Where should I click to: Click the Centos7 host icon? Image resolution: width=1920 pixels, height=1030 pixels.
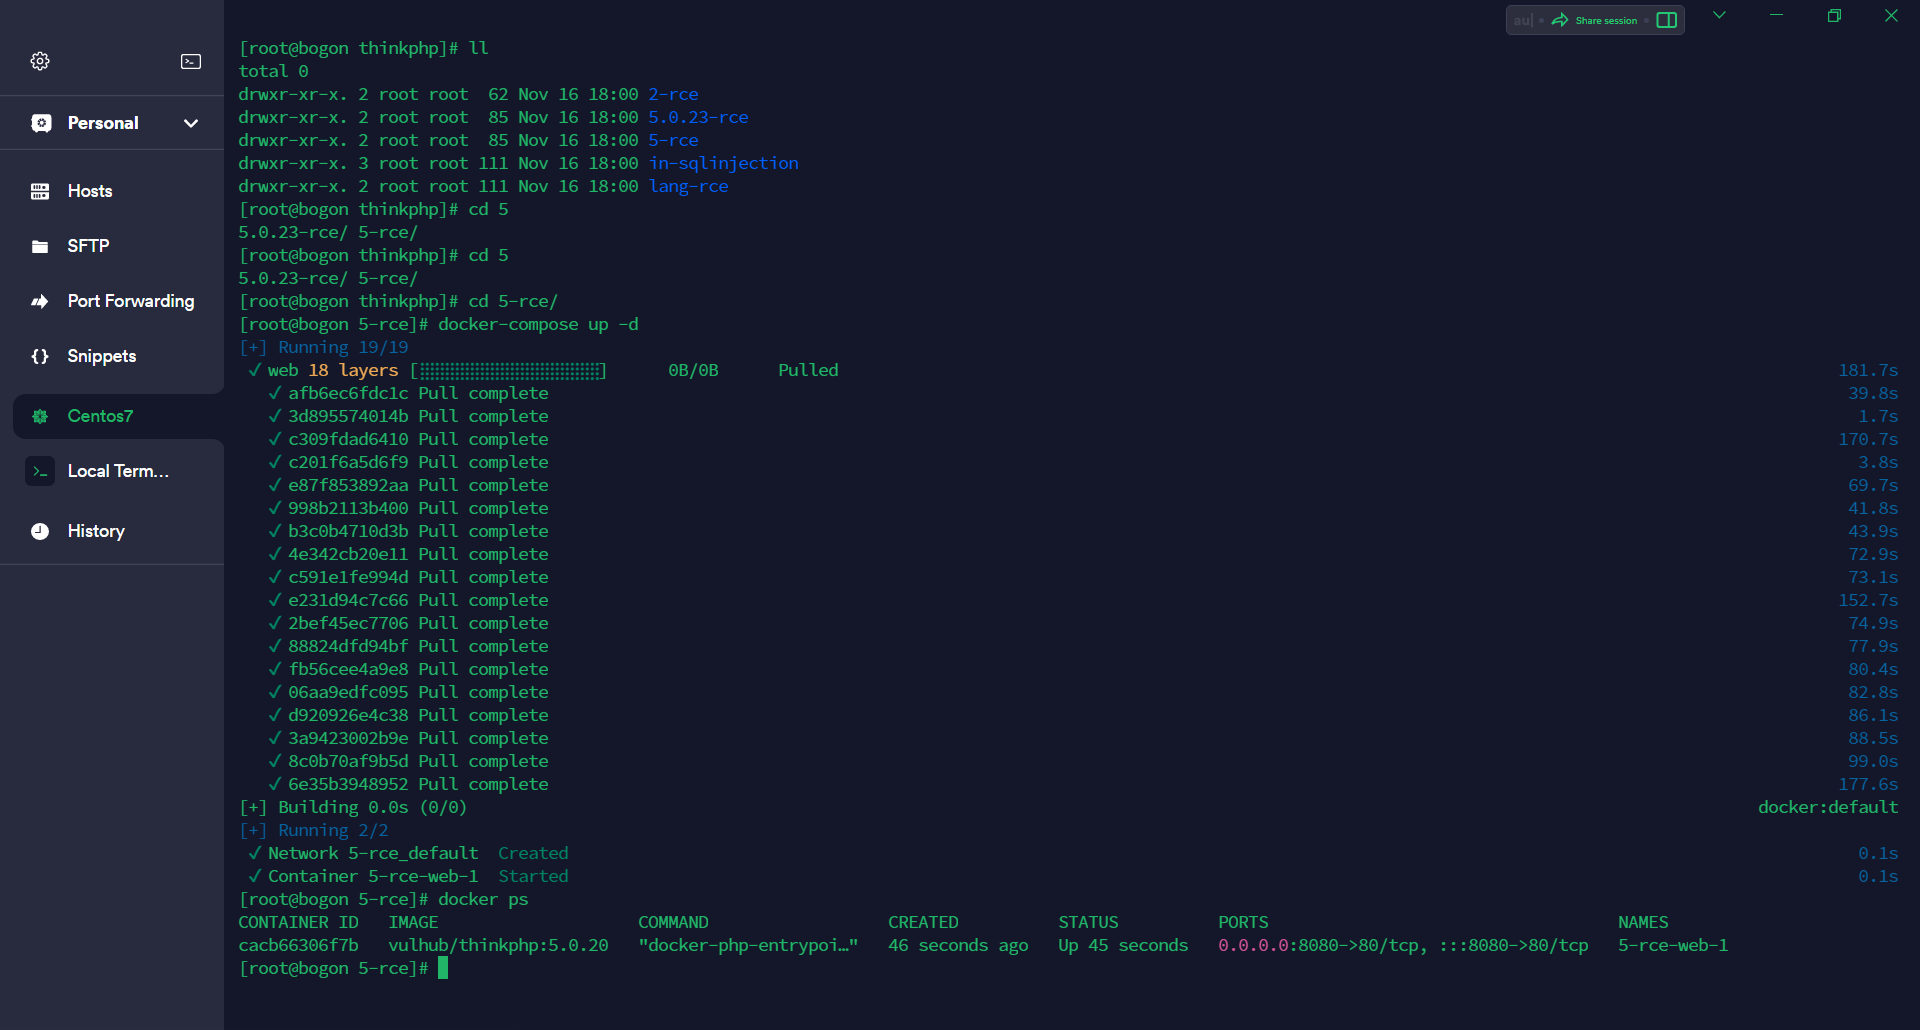pyautogui.click(x=40, y=416)
